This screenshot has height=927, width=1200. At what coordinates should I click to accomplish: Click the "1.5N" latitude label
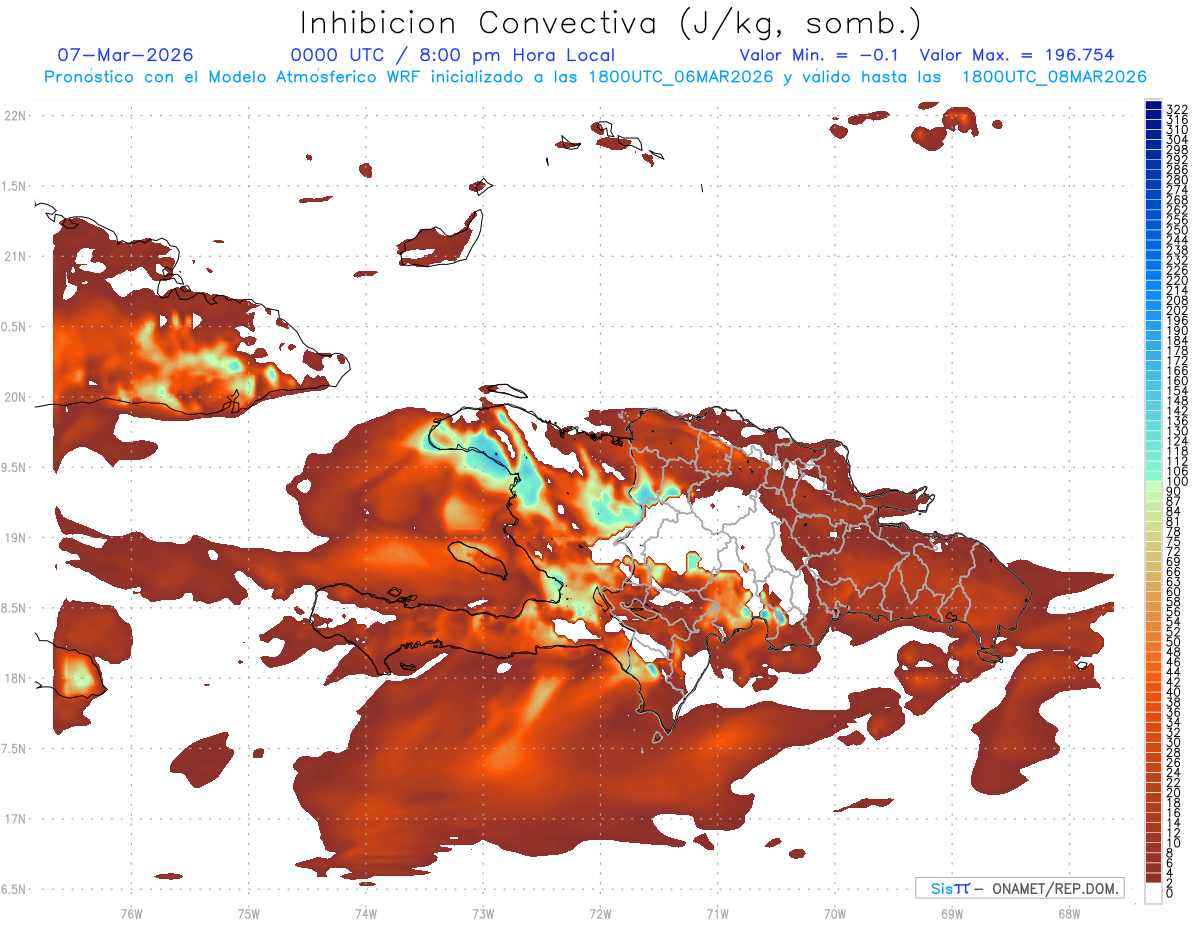[x=15, y=186]
